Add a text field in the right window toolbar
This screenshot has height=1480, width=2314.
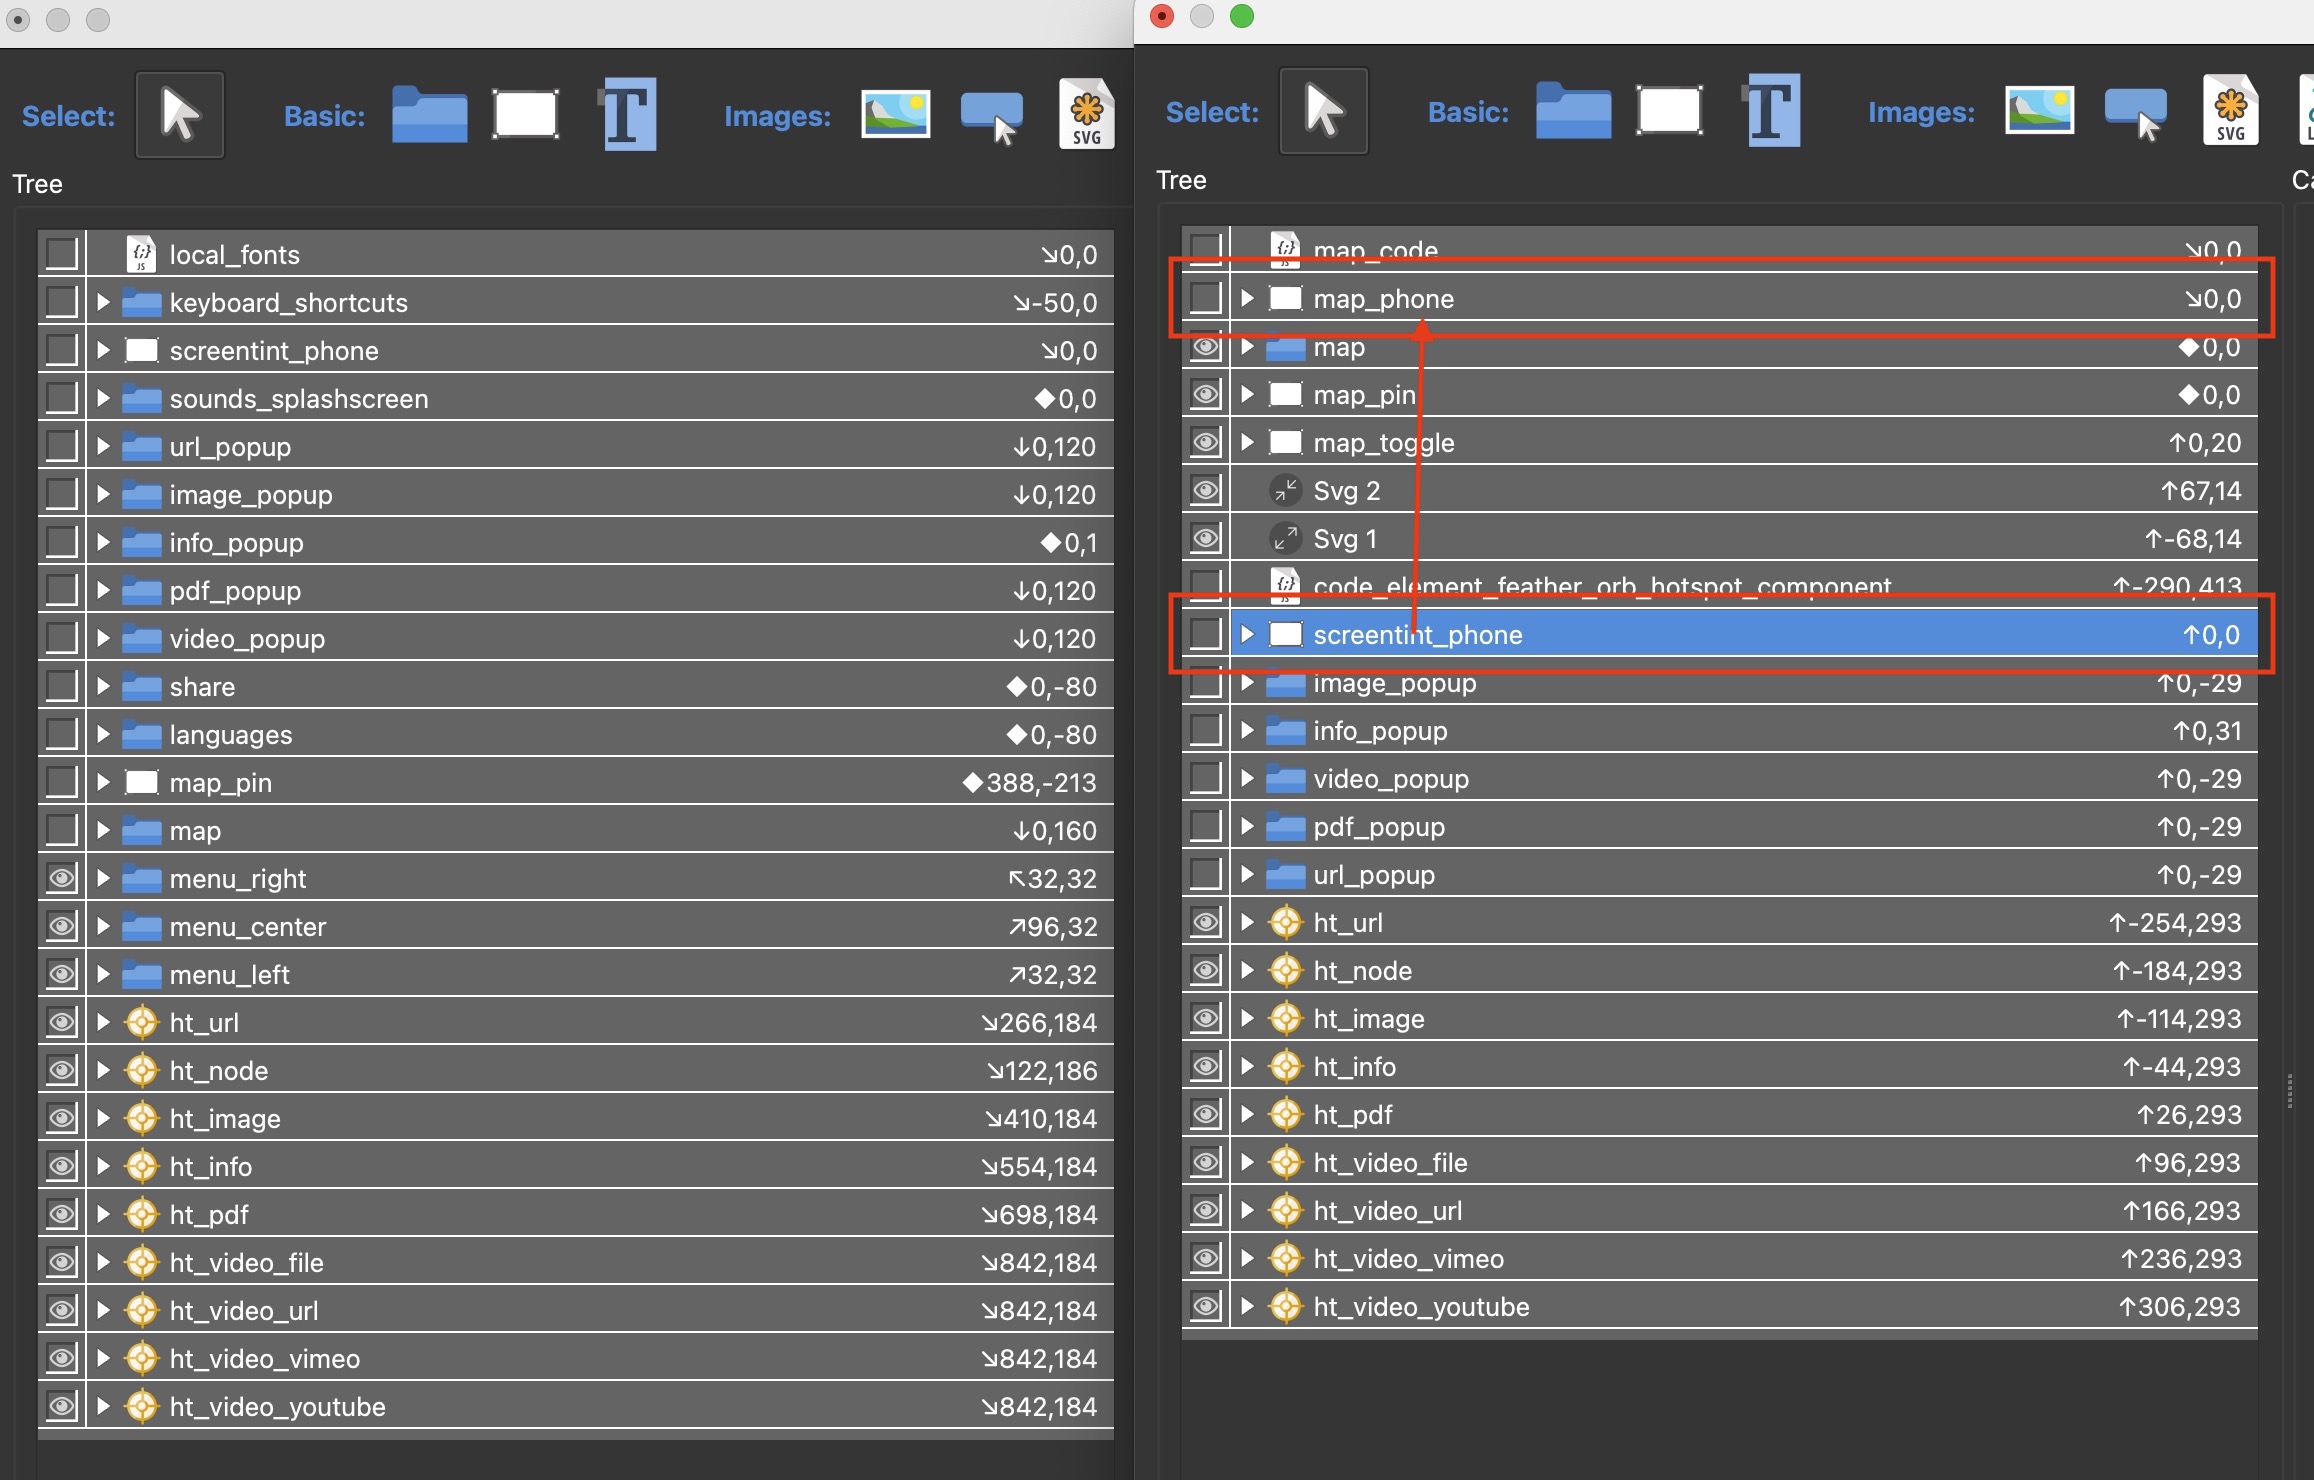coord(1772,111)
